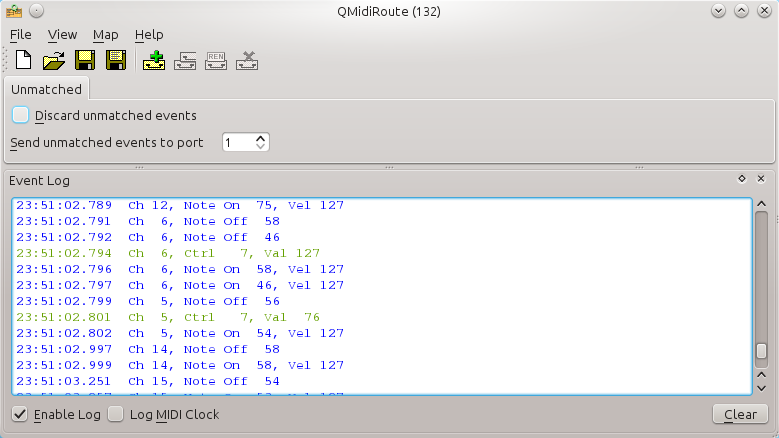Image resolution: width=779 pixels, height=438 pixels.
Task: Click the event log scrollbar up arrow
Action: [x=761, y=204]
